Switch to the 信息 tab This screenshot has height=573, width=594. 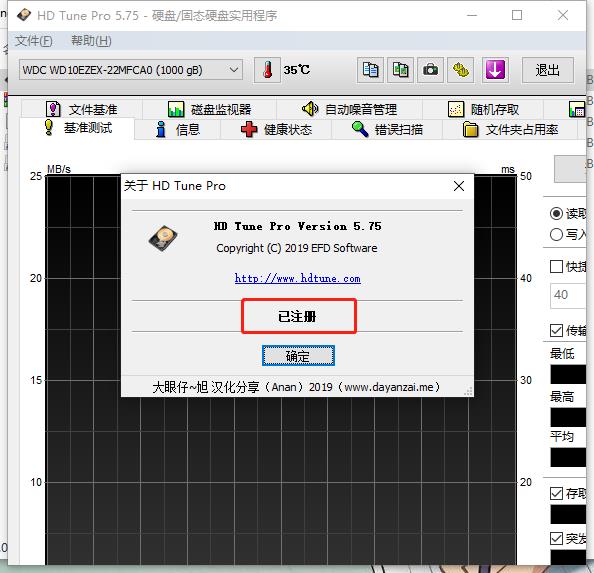click(178, 130)
